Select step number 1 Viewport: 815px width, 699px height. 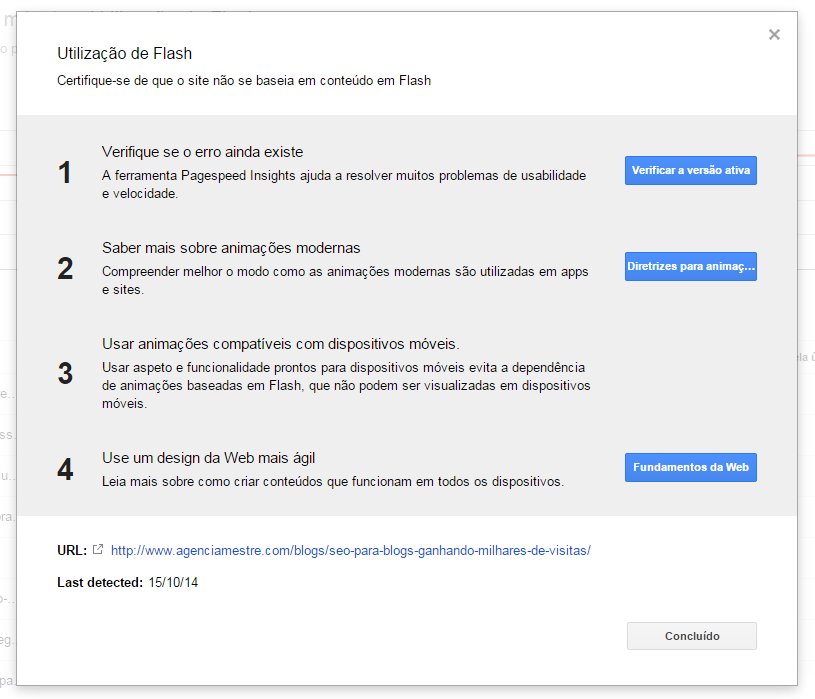(x=65, y=173)
